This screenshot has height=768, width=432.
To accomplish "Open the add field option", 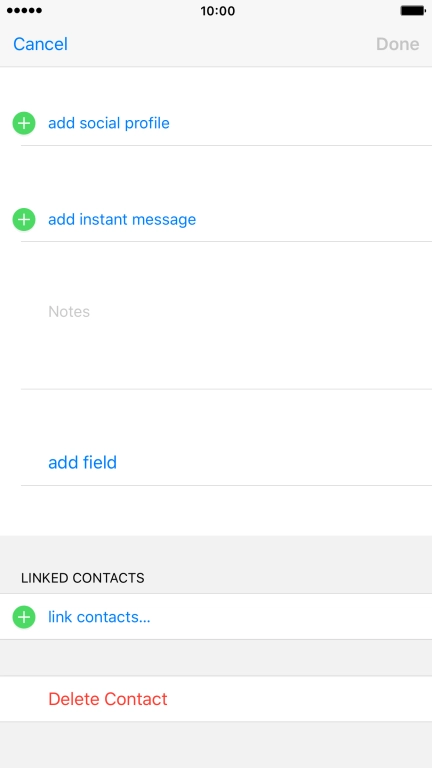I will click(x=82, y=462).
